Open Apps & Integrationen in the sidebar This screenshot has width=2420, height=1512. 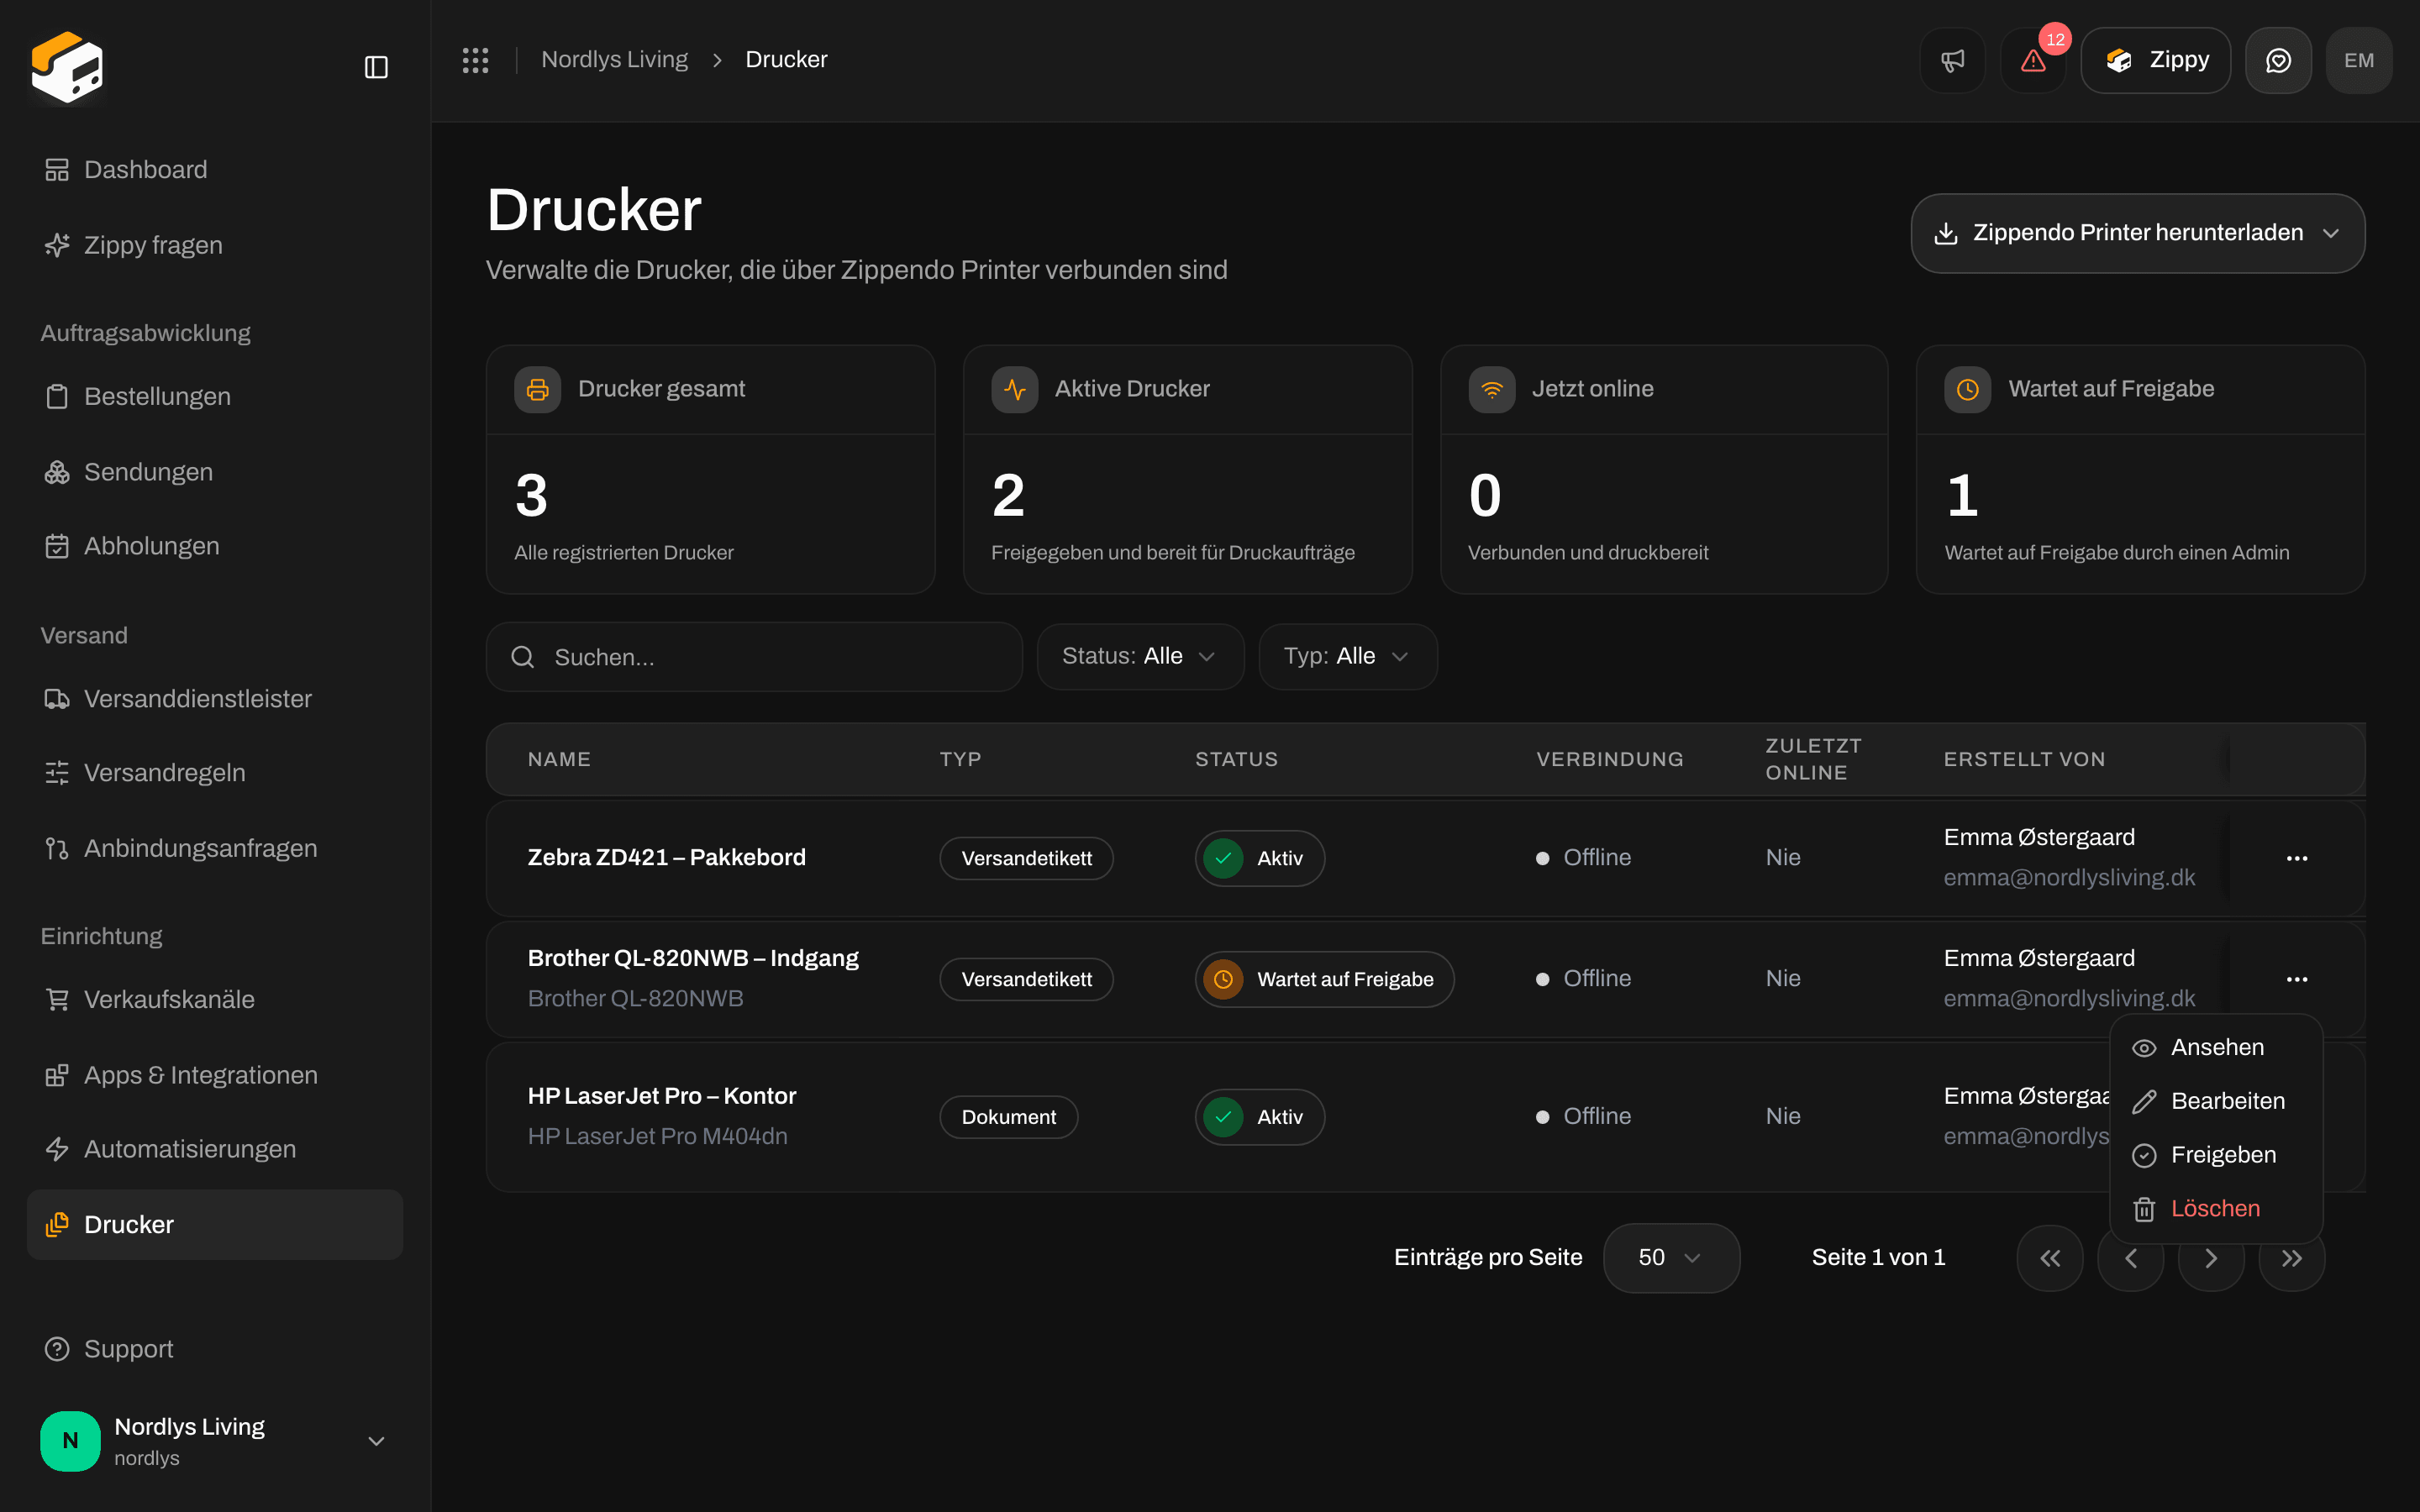(214, 1075)
